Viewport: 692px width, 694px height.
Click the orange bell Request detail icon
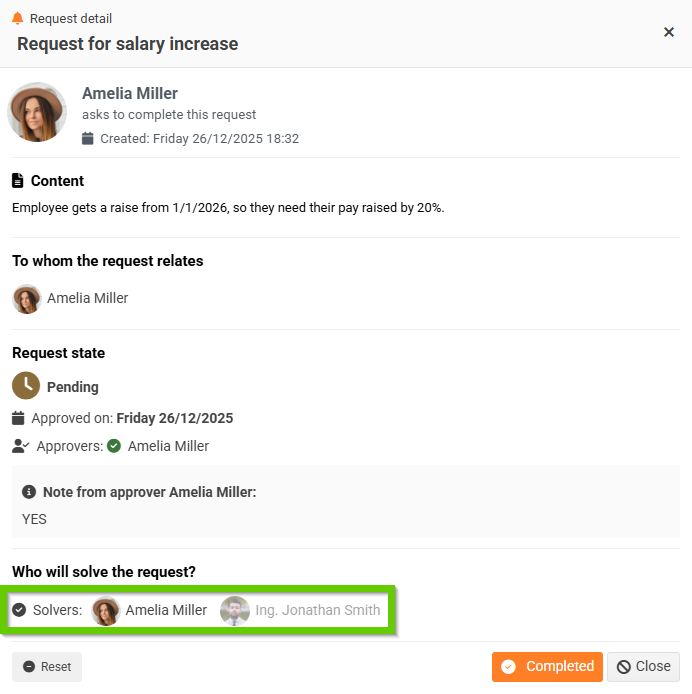tap(17, 18)
